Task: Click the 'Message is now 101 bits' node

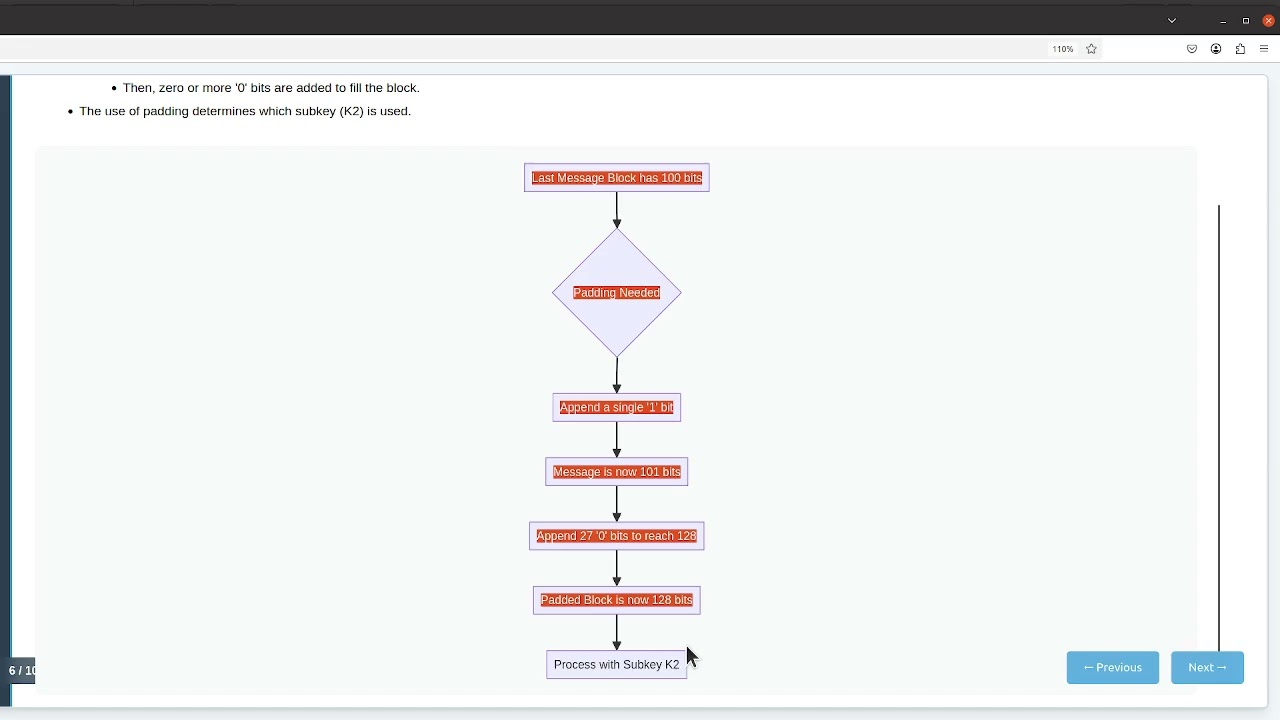Action: pyautogui.click(x=616, y=472)
